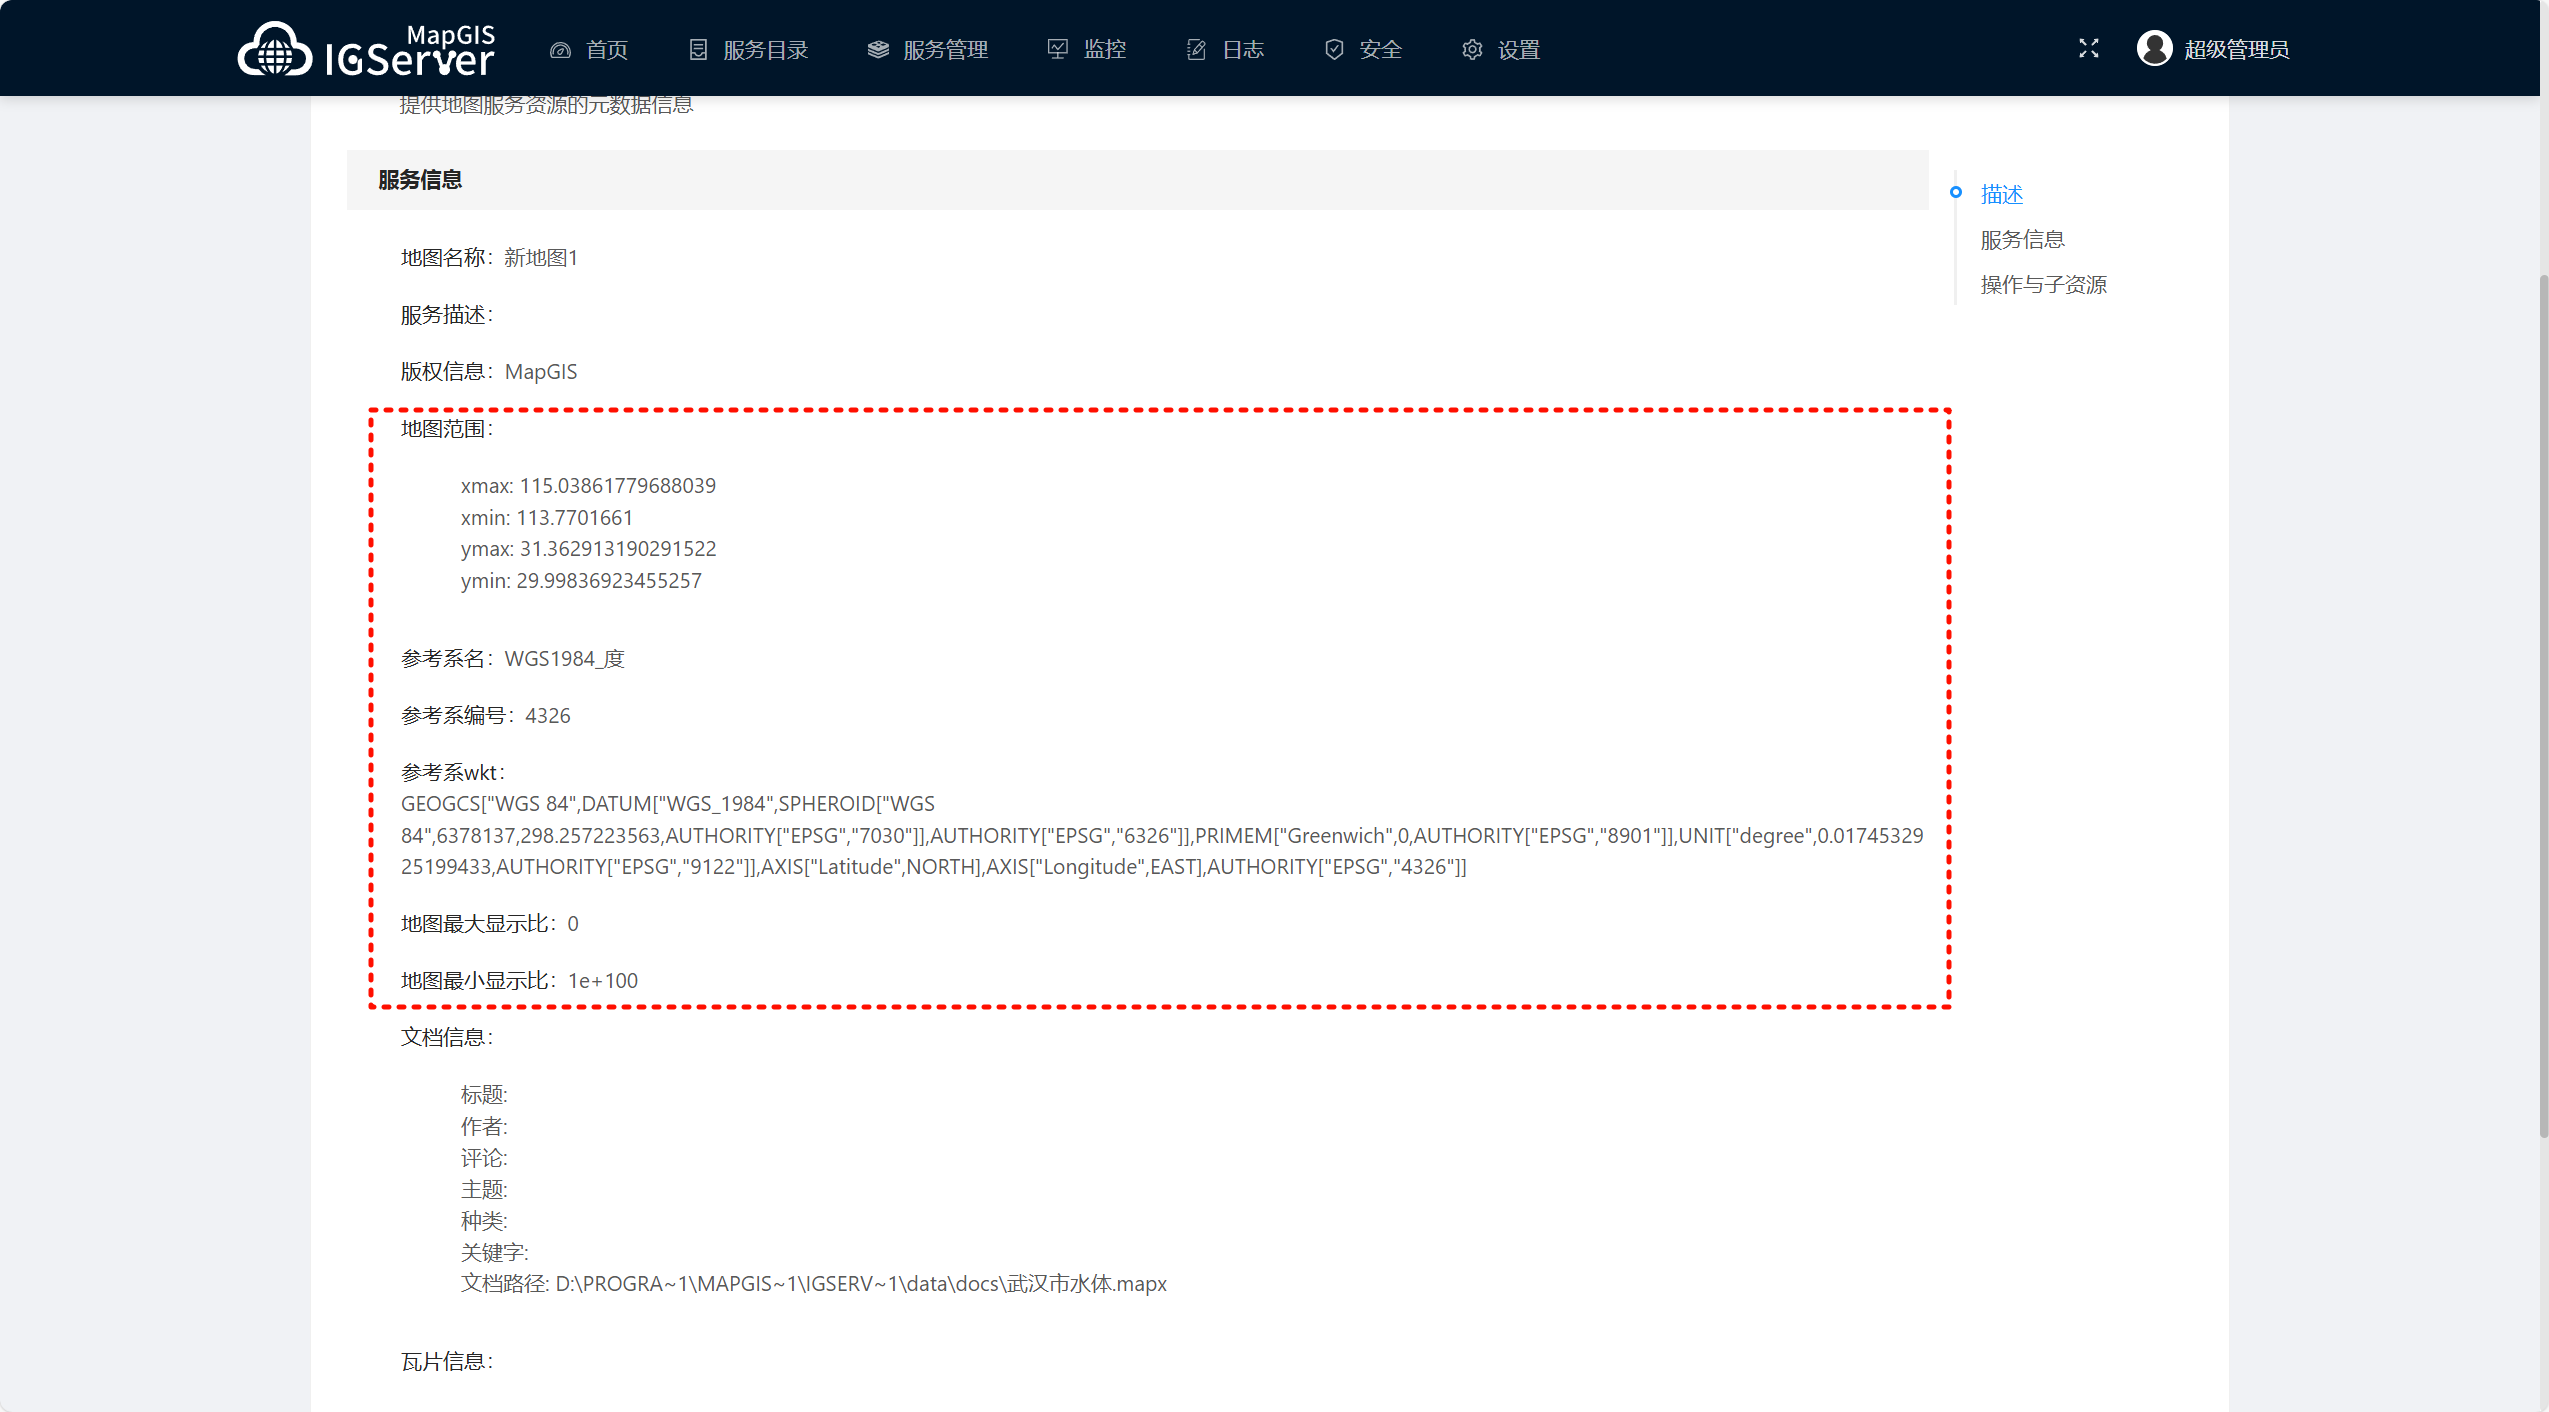Viewport: 2549px width, 1412px height.
Task: Click the vertical page scrollbar
Action: (2543, 700)
